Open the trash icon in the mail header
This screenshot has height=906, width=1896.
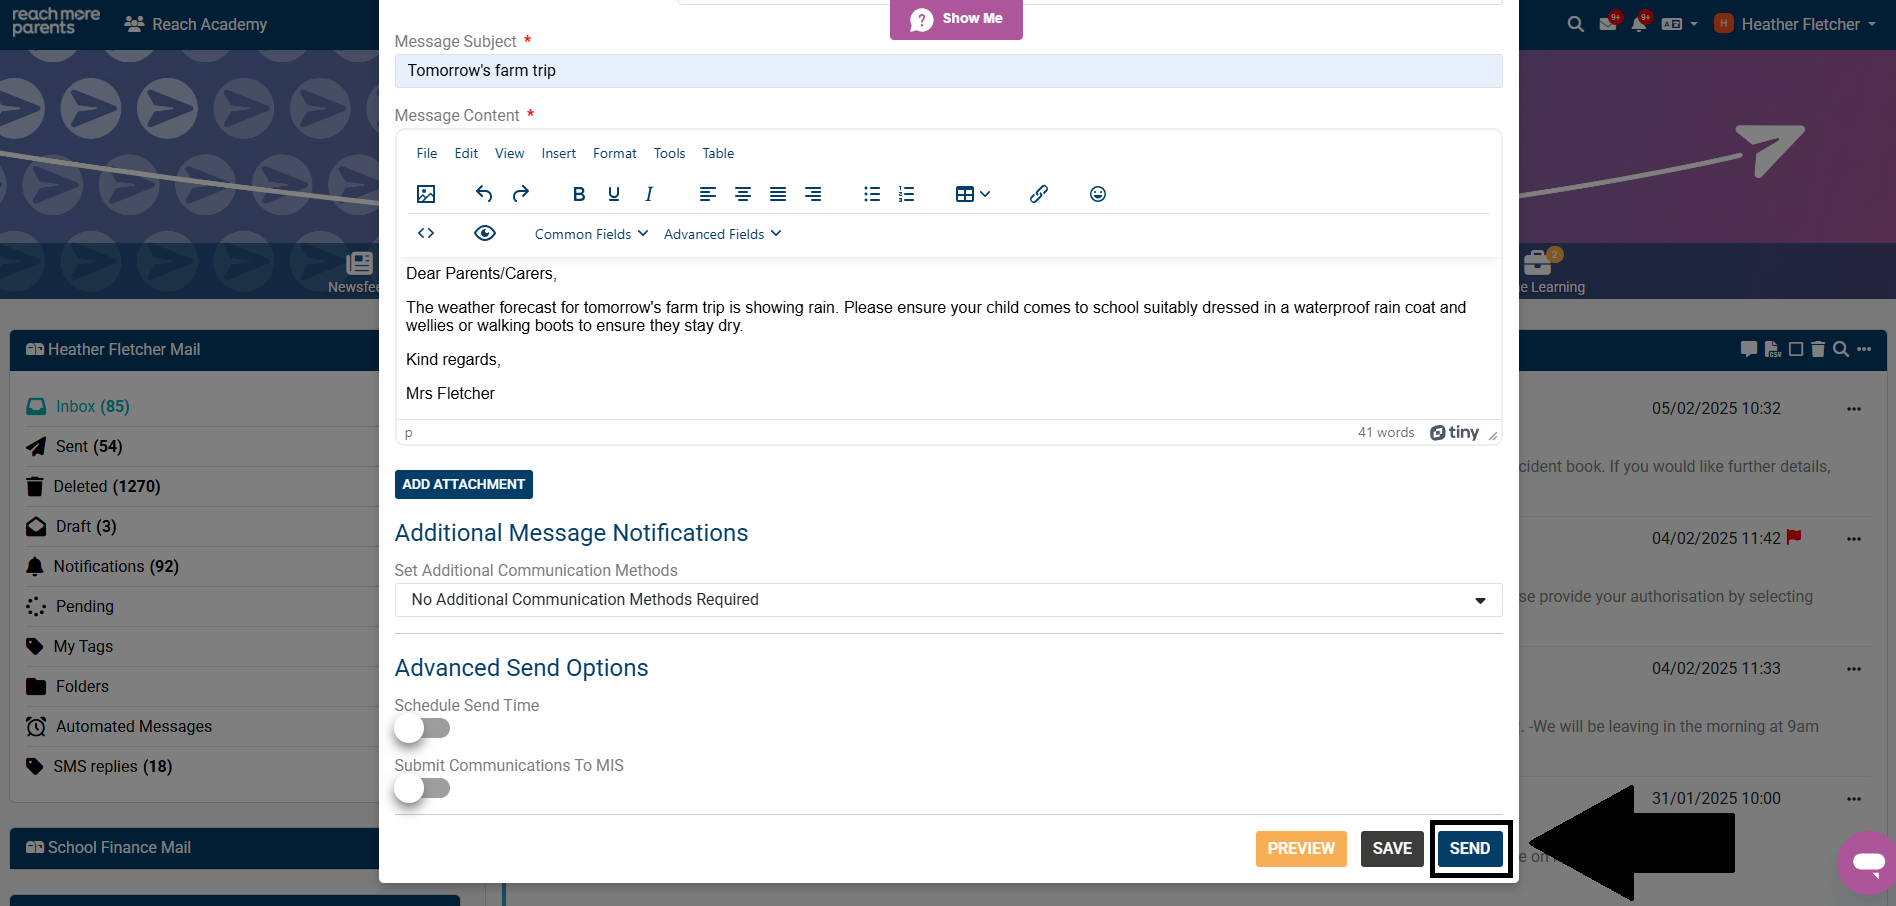tap(1818, 349)
